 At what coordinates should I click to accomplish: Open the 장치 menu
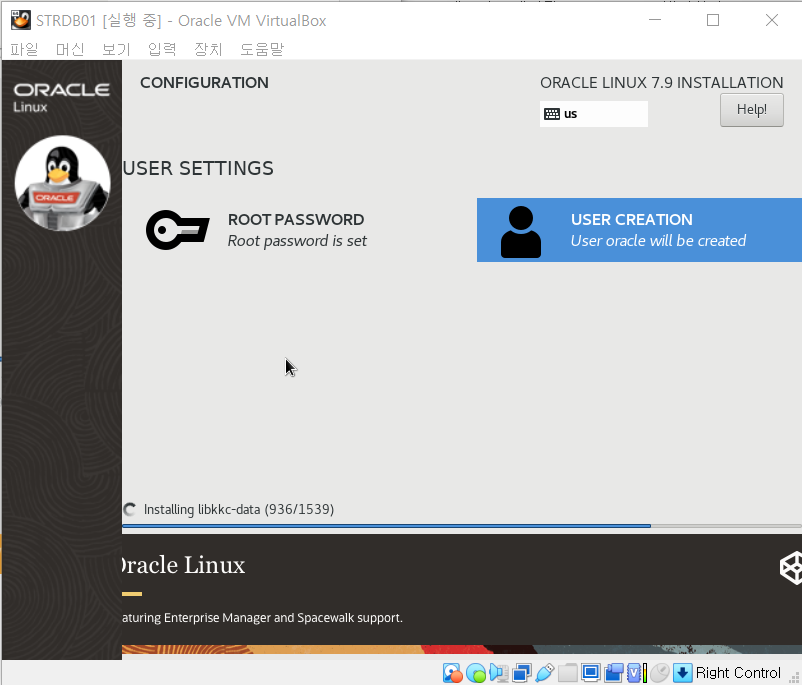click(208, 49)
